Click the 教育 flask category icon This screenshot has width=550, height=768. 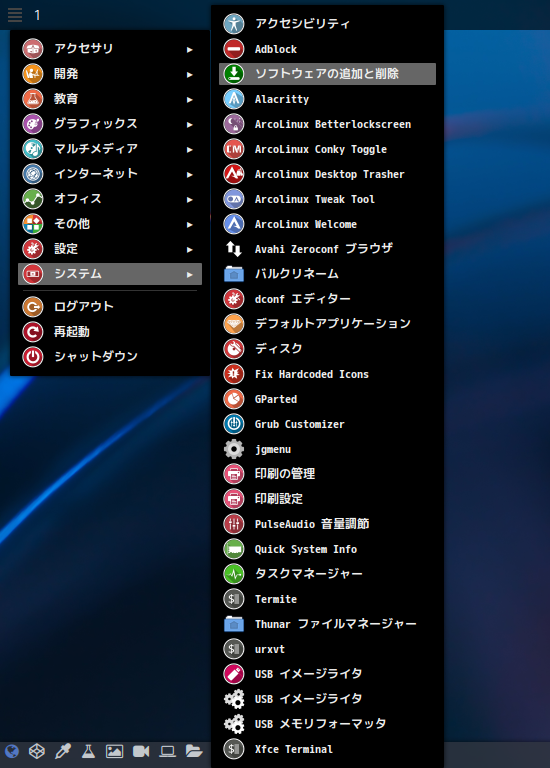[33, 99]
